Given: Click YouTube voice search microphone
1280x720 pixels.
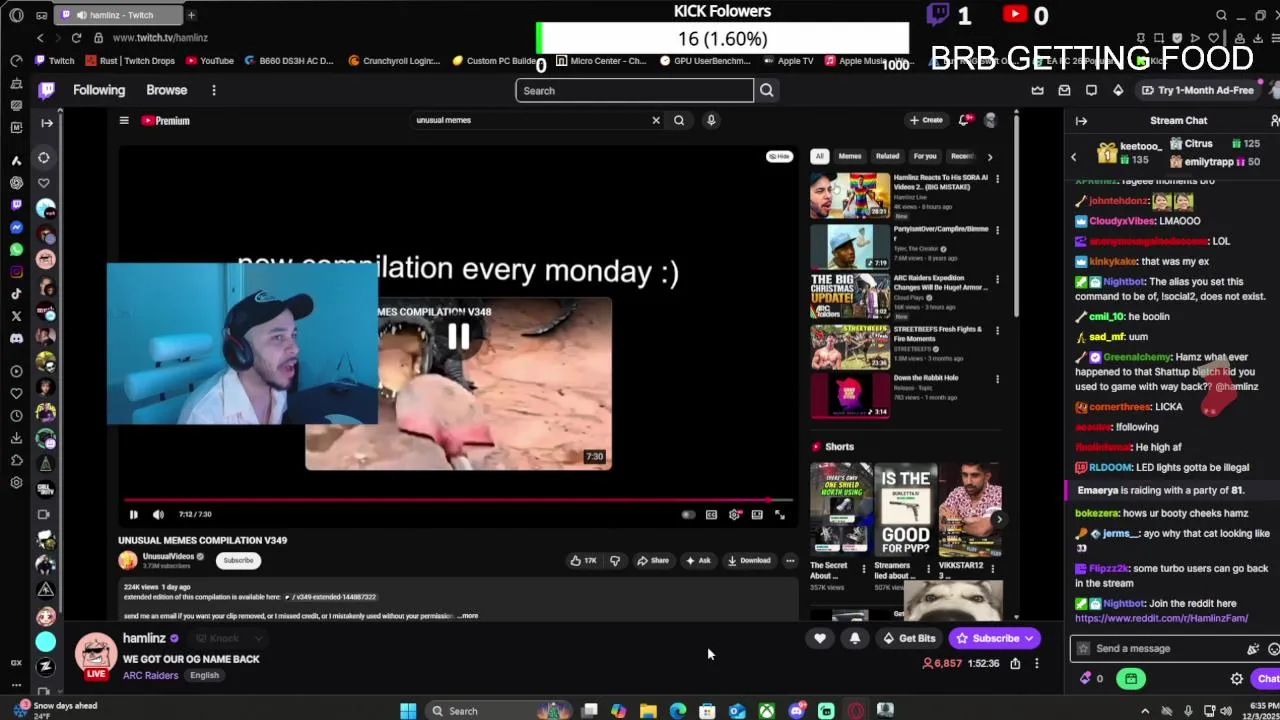Looking at the screenshot, I should (x=711, y=120).
